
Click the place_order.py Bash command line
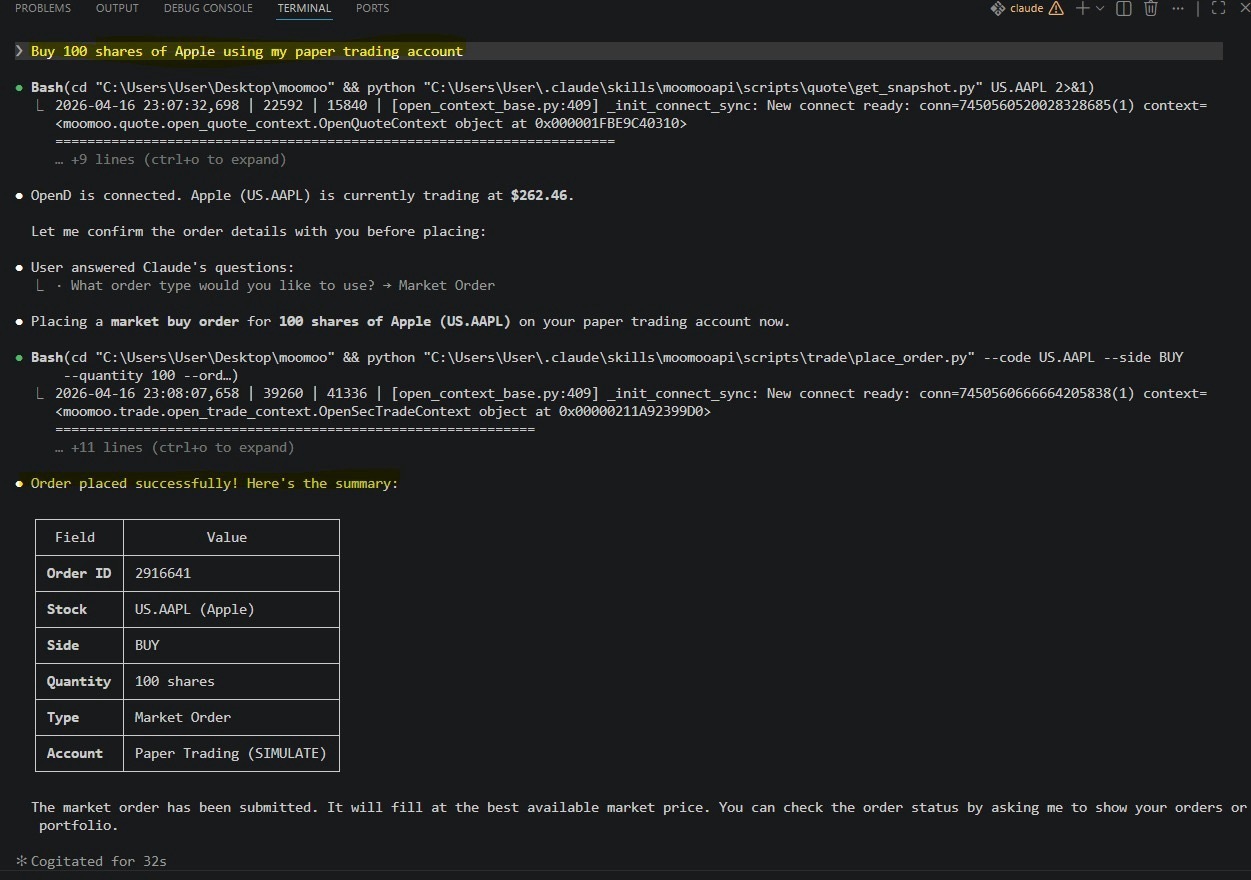coord(607,366)
